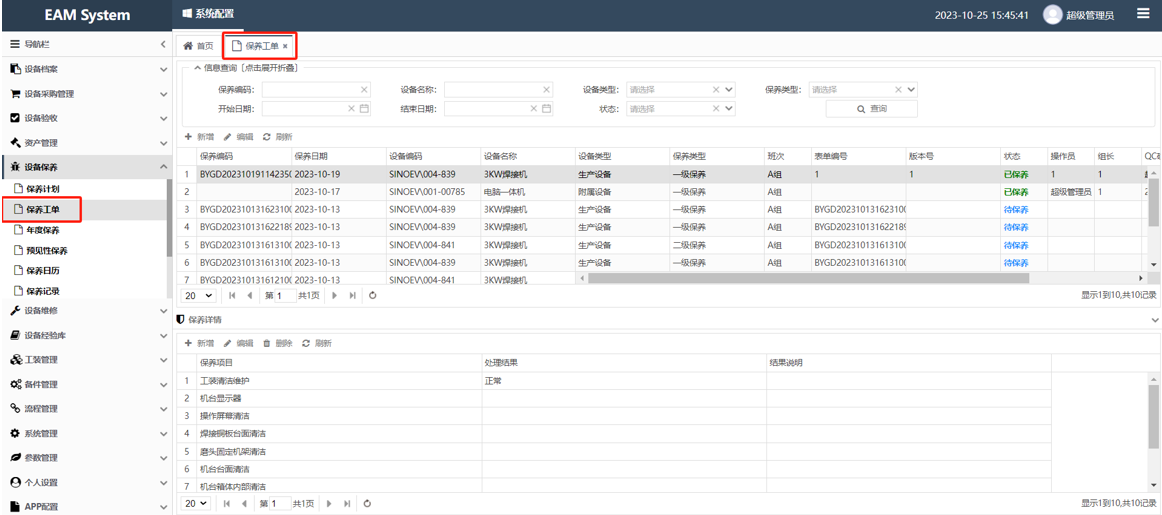Switch to the 首页 tab
Viewport: 1162px width, 515px height.
coord(198,46)
